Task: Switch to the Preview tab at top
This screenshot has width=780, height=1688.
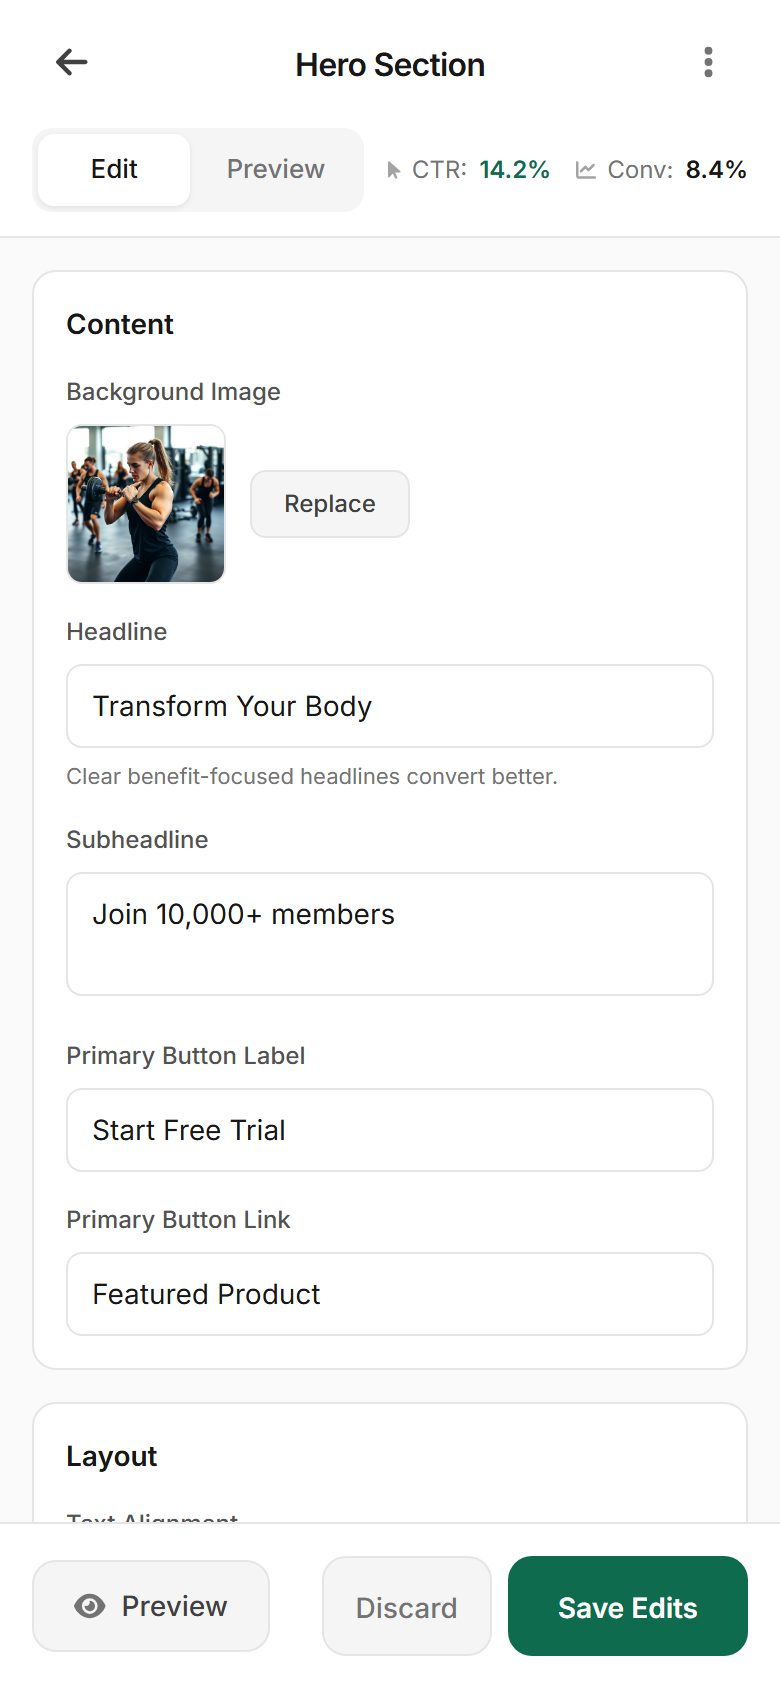Action: click(x=275, y=170)
